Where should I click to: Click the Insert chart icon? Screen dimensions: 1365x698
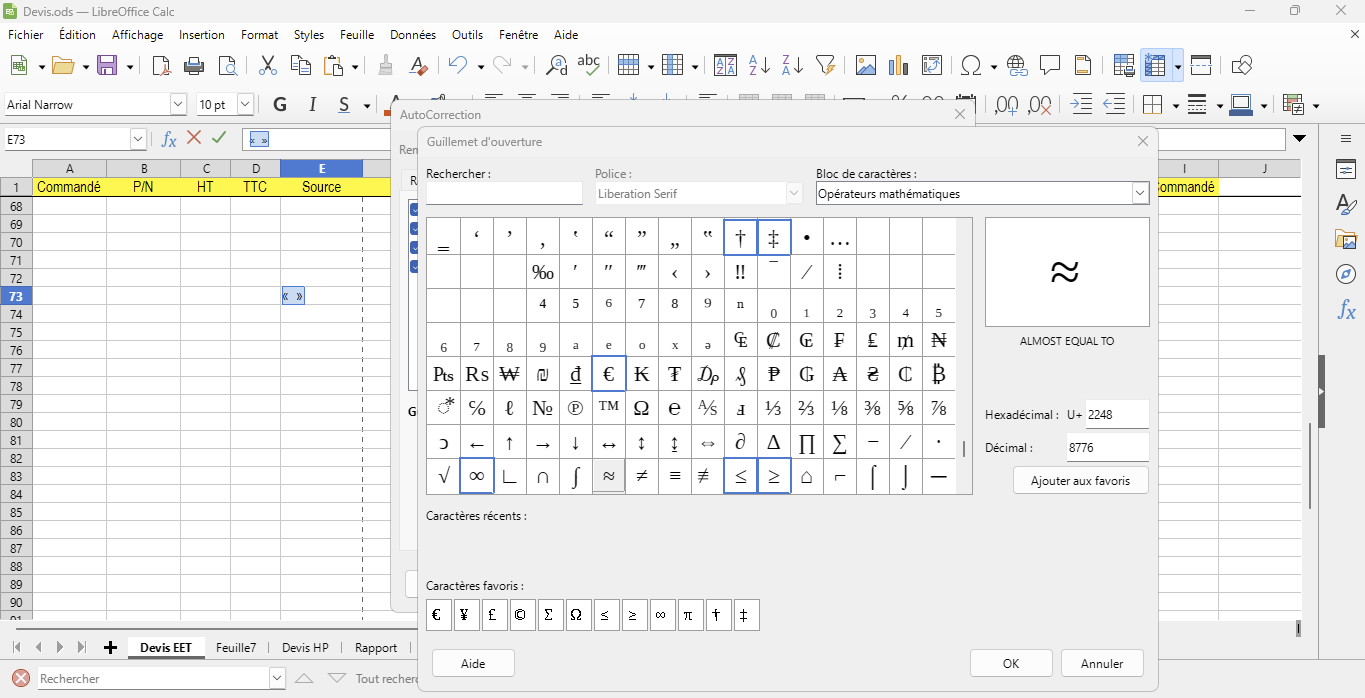[x=899, y=66]
